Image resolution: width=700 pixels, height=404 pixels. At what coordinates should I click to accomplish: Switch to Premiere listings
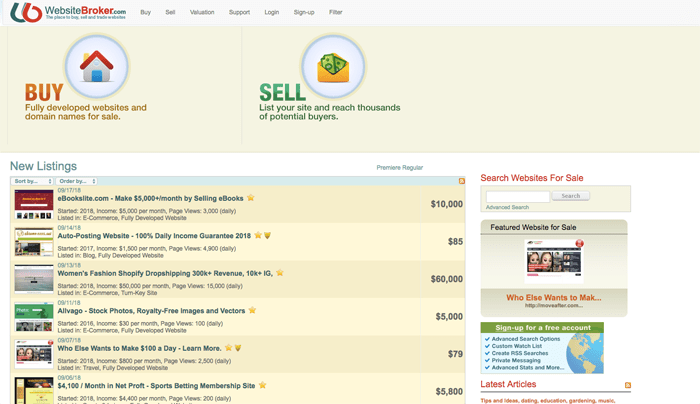(388, 168)
